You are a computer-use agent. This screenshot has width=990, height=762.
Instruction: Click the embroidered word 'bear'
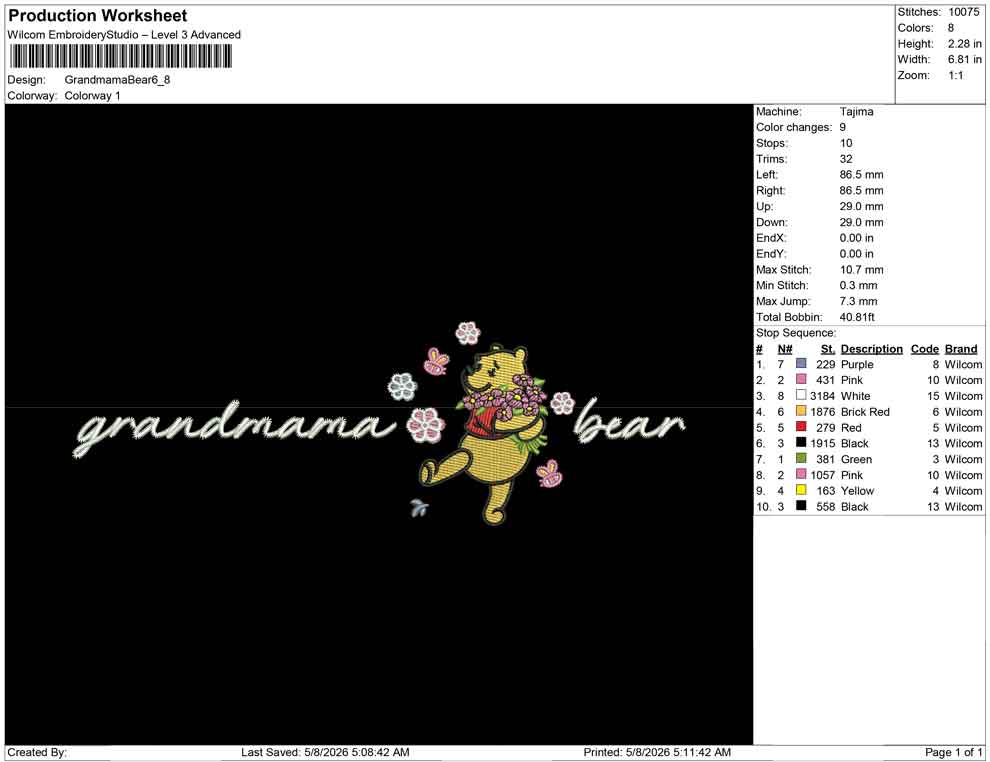click(629, 421)
